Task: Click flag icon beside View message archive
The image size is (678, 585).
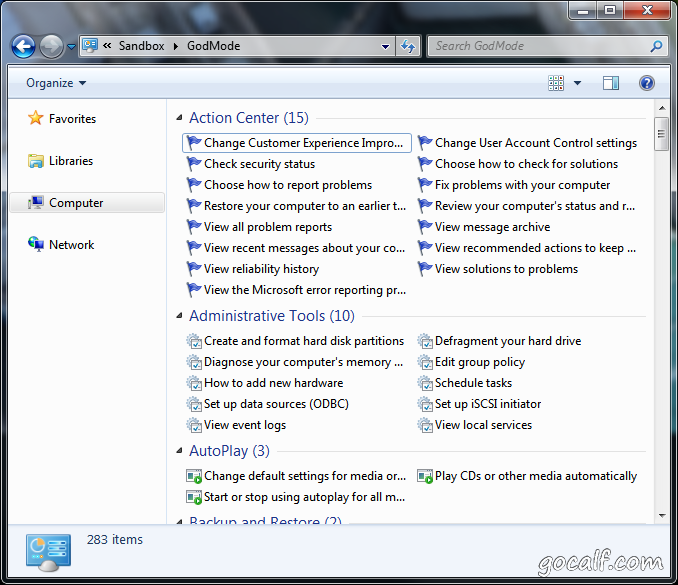Action: [425, 227]
